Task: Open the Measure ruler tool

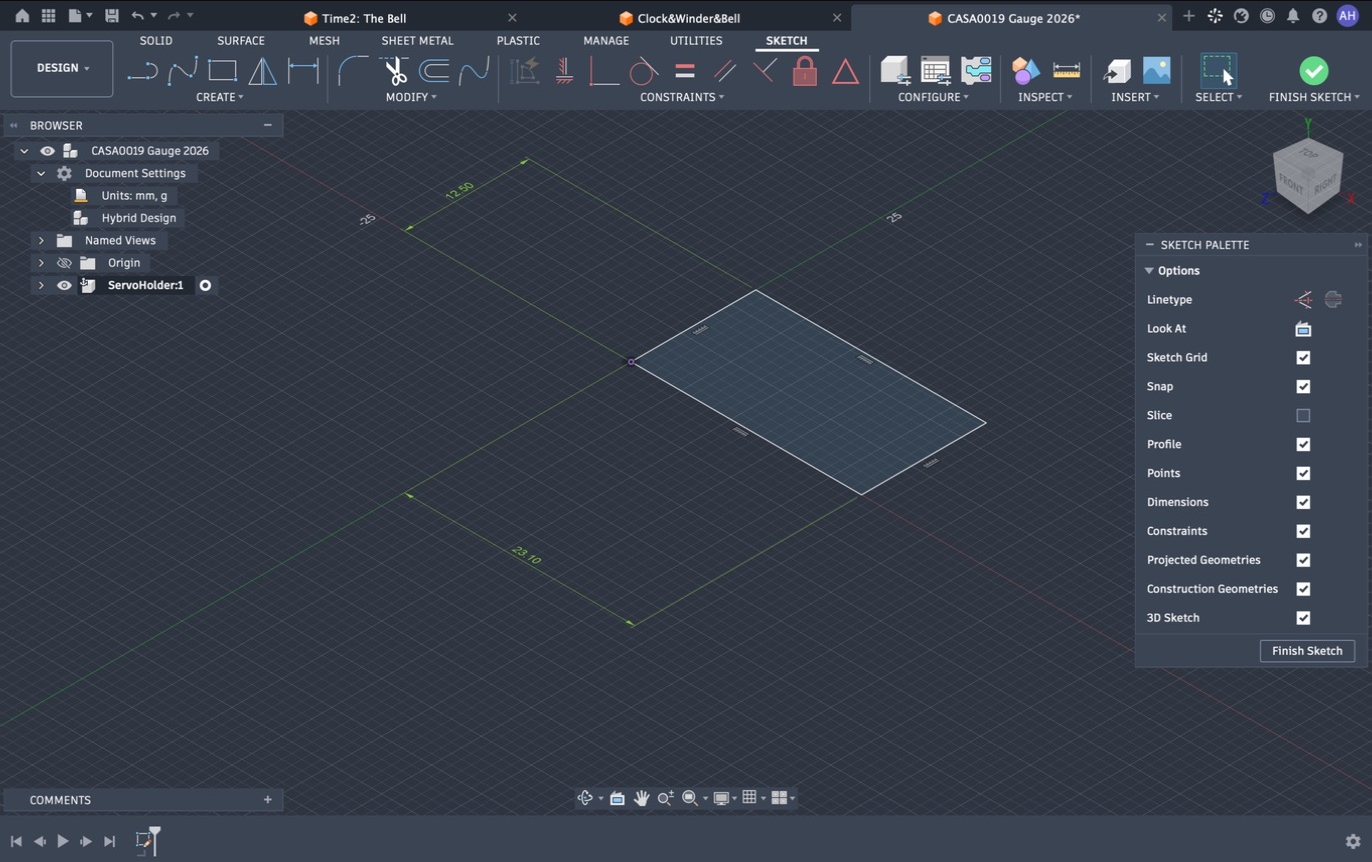Action: pyautogui.click(x=1067, y=70)
